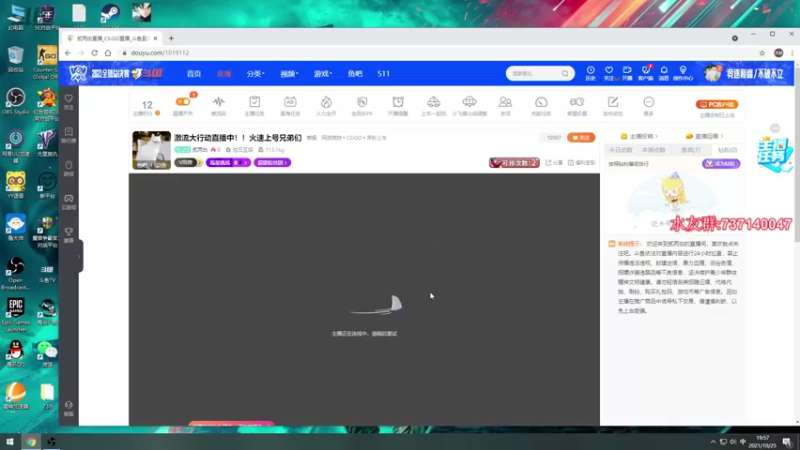The width and height of the screenshot is (800, 450).
Task: Open the shield PK icon
Action: coord(362,102)
